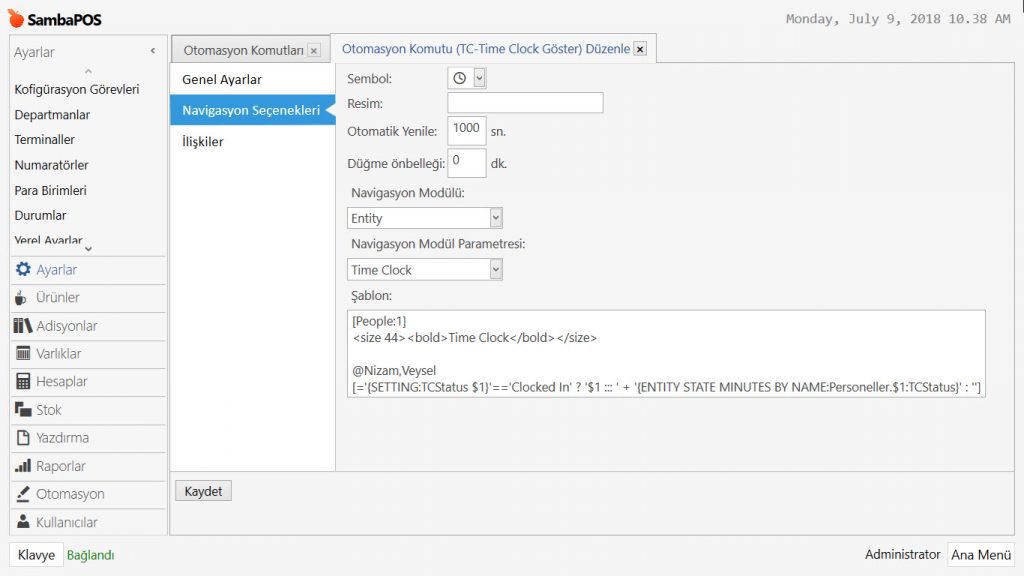Open Hesaplar using the calculator icon
This screenshot has height=576, width=1024.
[x=24, y=382]
